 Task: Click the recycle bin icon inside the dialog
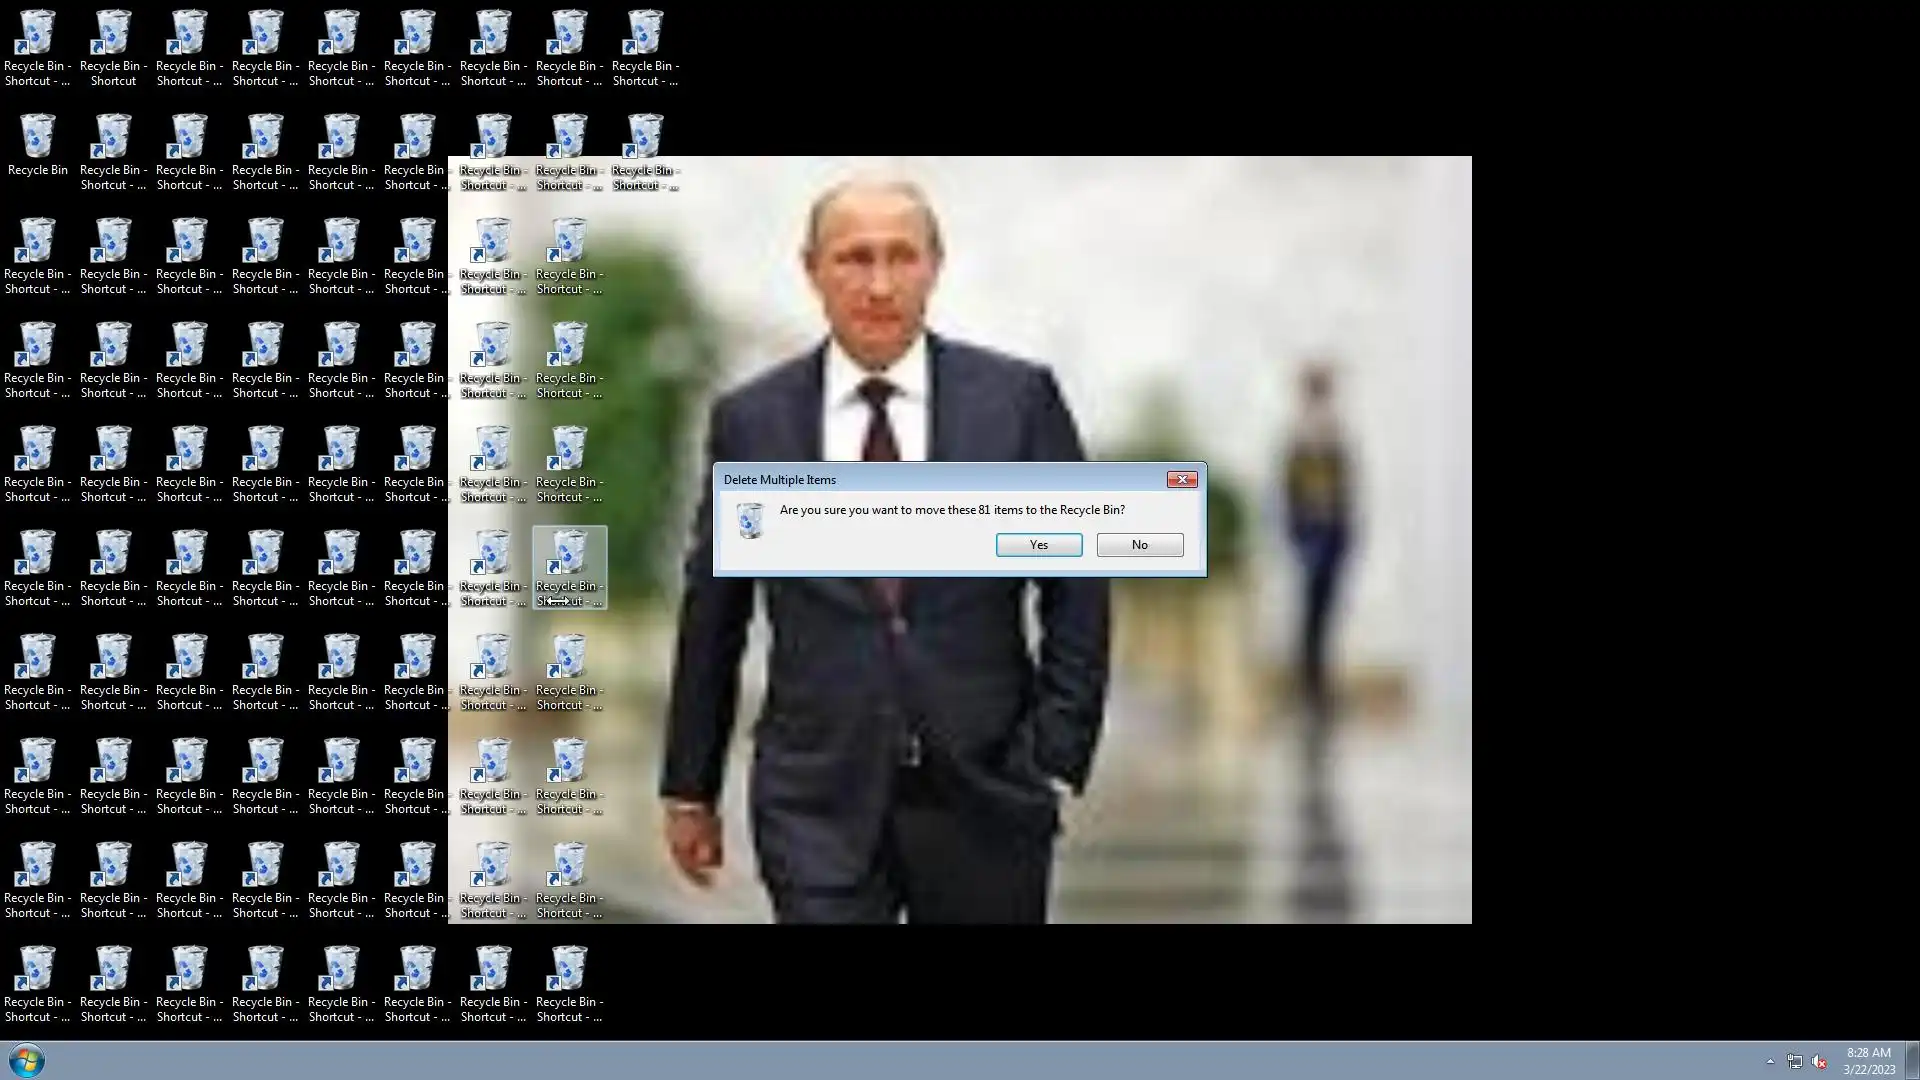coord(750,520)
